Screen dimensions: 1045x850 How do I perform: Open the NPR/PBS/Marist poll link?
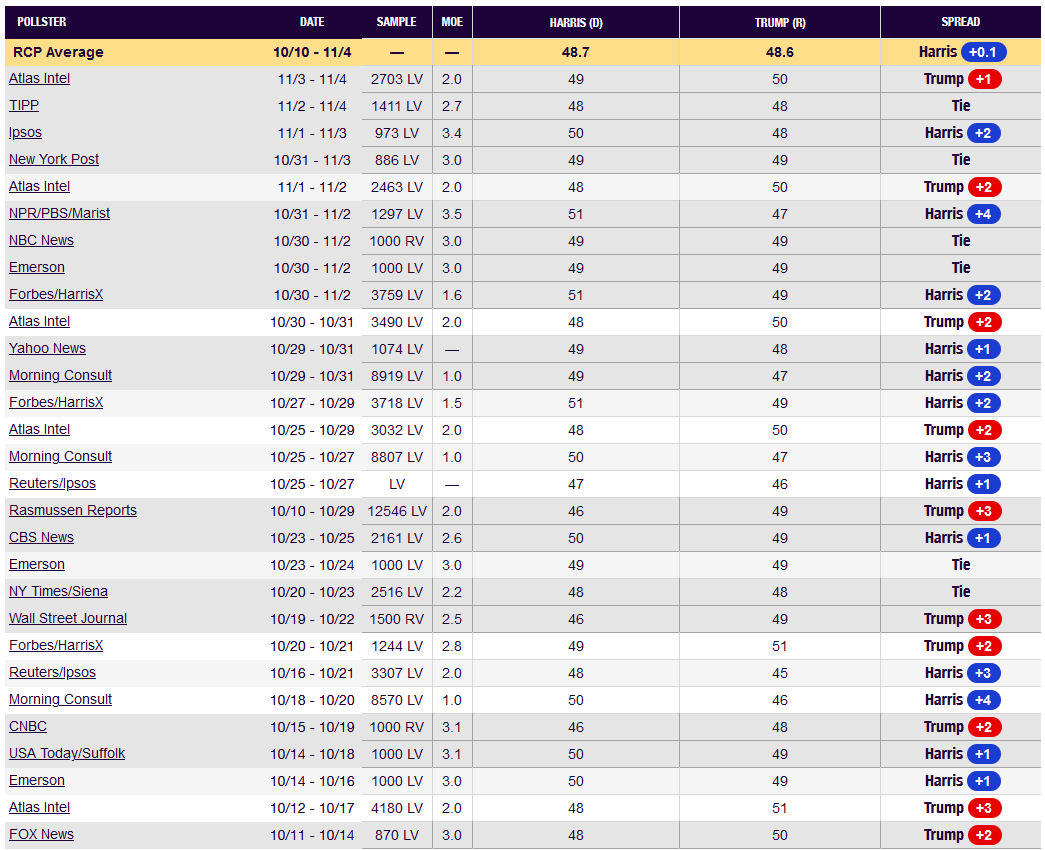point(59,214)
